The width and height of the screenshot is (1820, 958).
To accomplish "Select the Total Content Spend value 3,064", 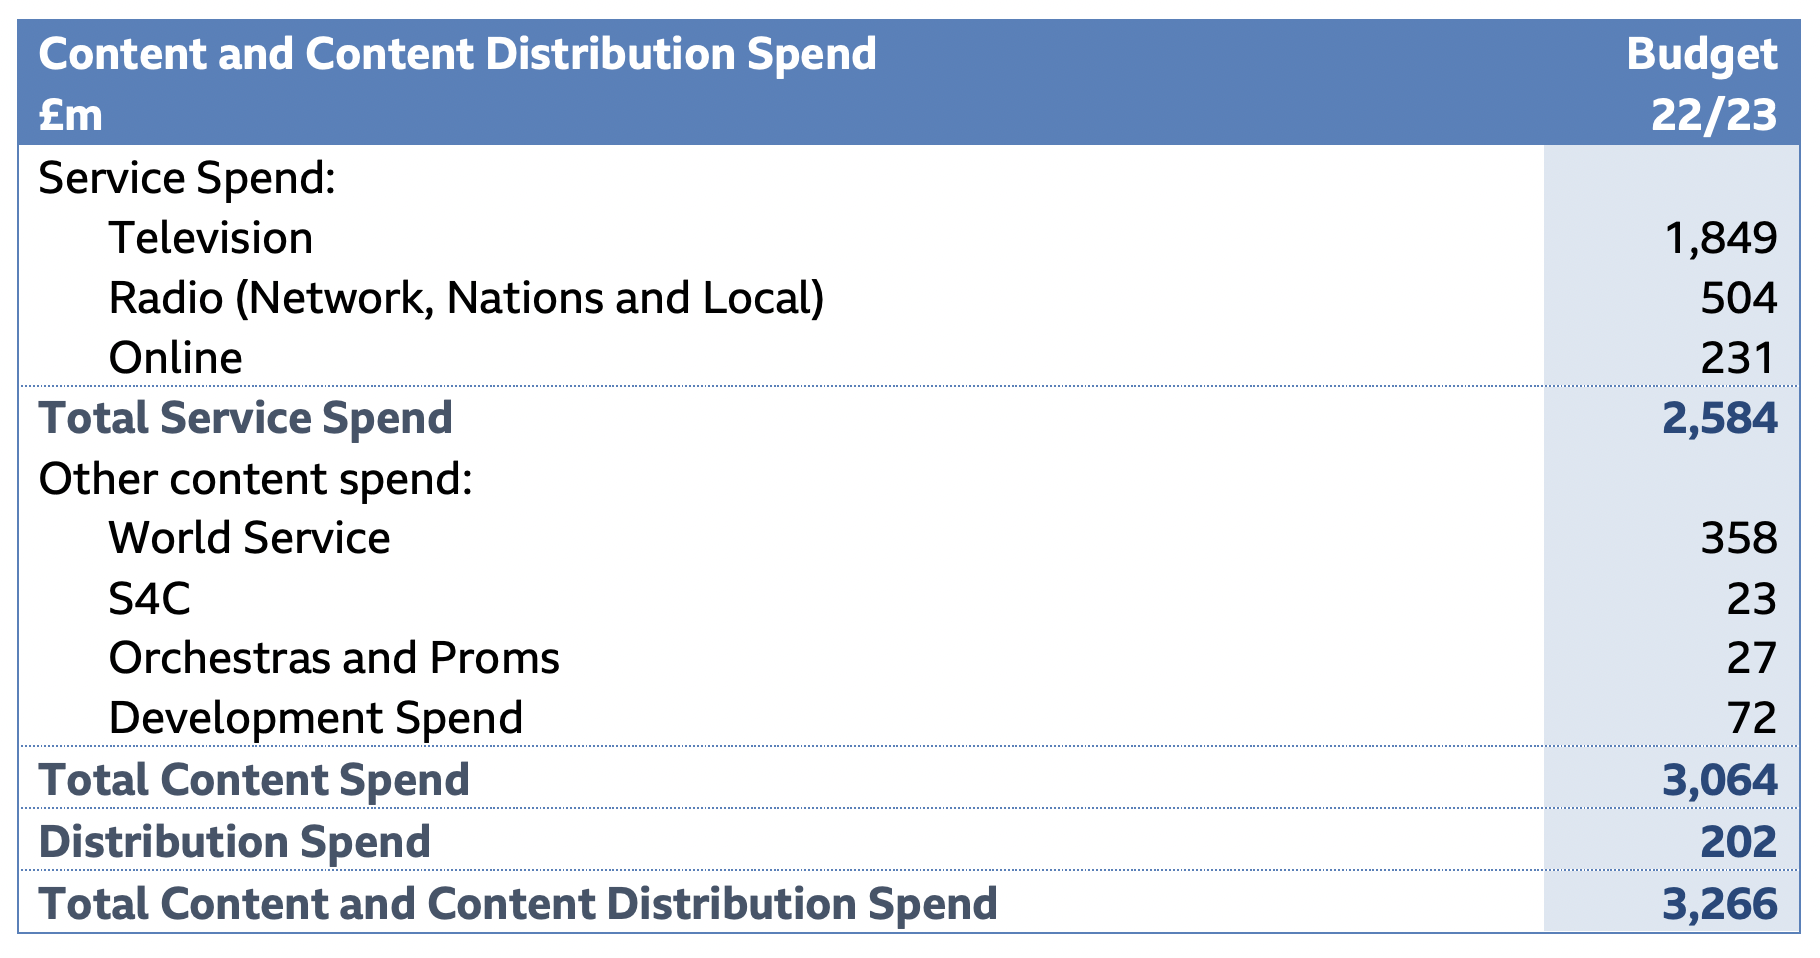I will pos(1719,781).
